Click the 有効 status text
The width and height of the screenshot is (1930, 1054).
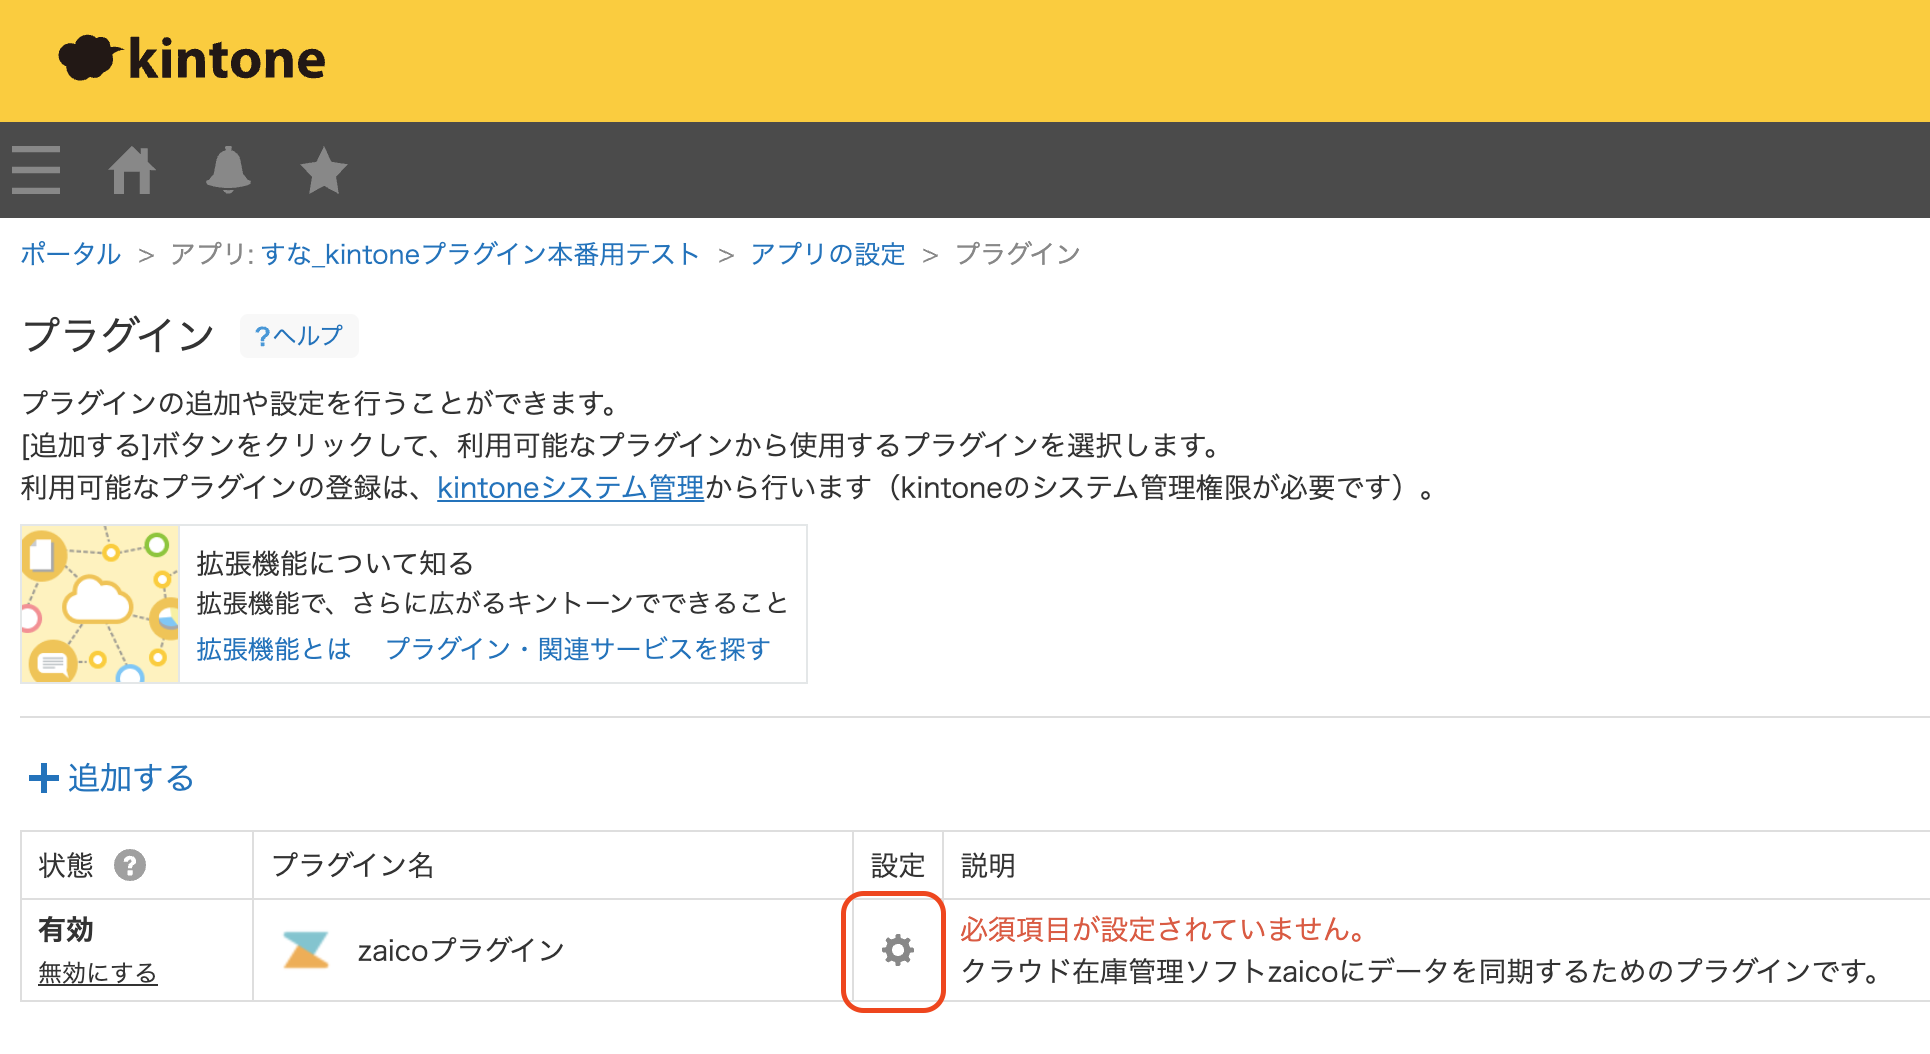tap(66, 930)
